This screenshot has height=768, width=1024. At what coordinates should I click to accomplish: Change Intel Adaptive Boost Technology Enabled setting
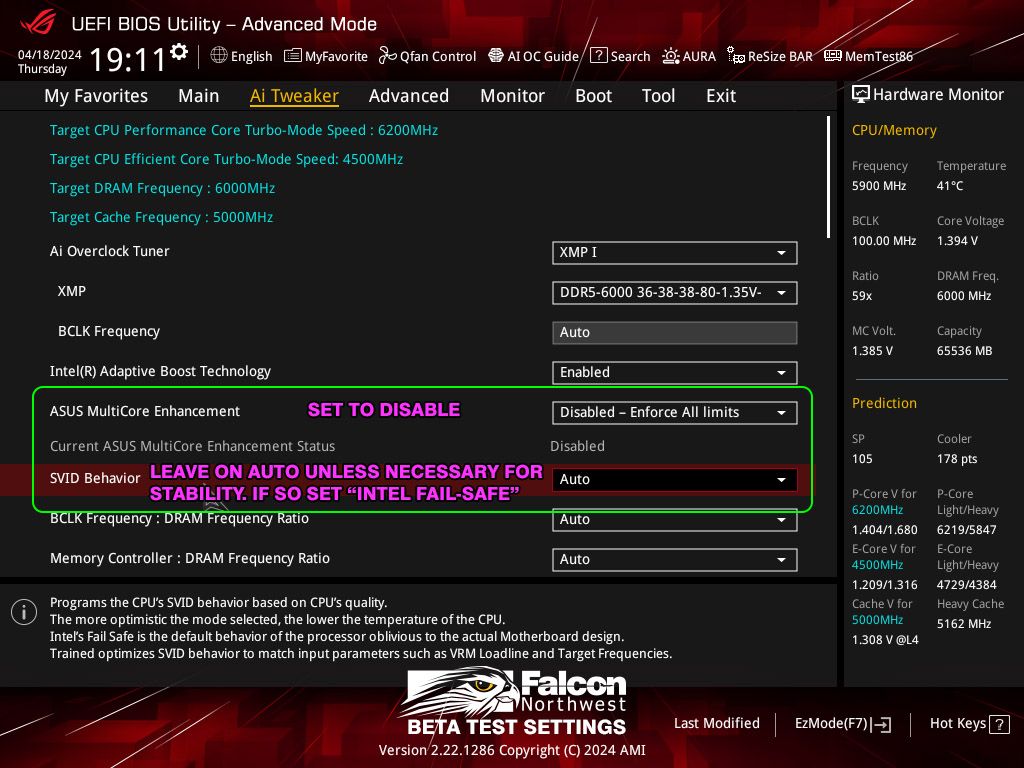675,372
